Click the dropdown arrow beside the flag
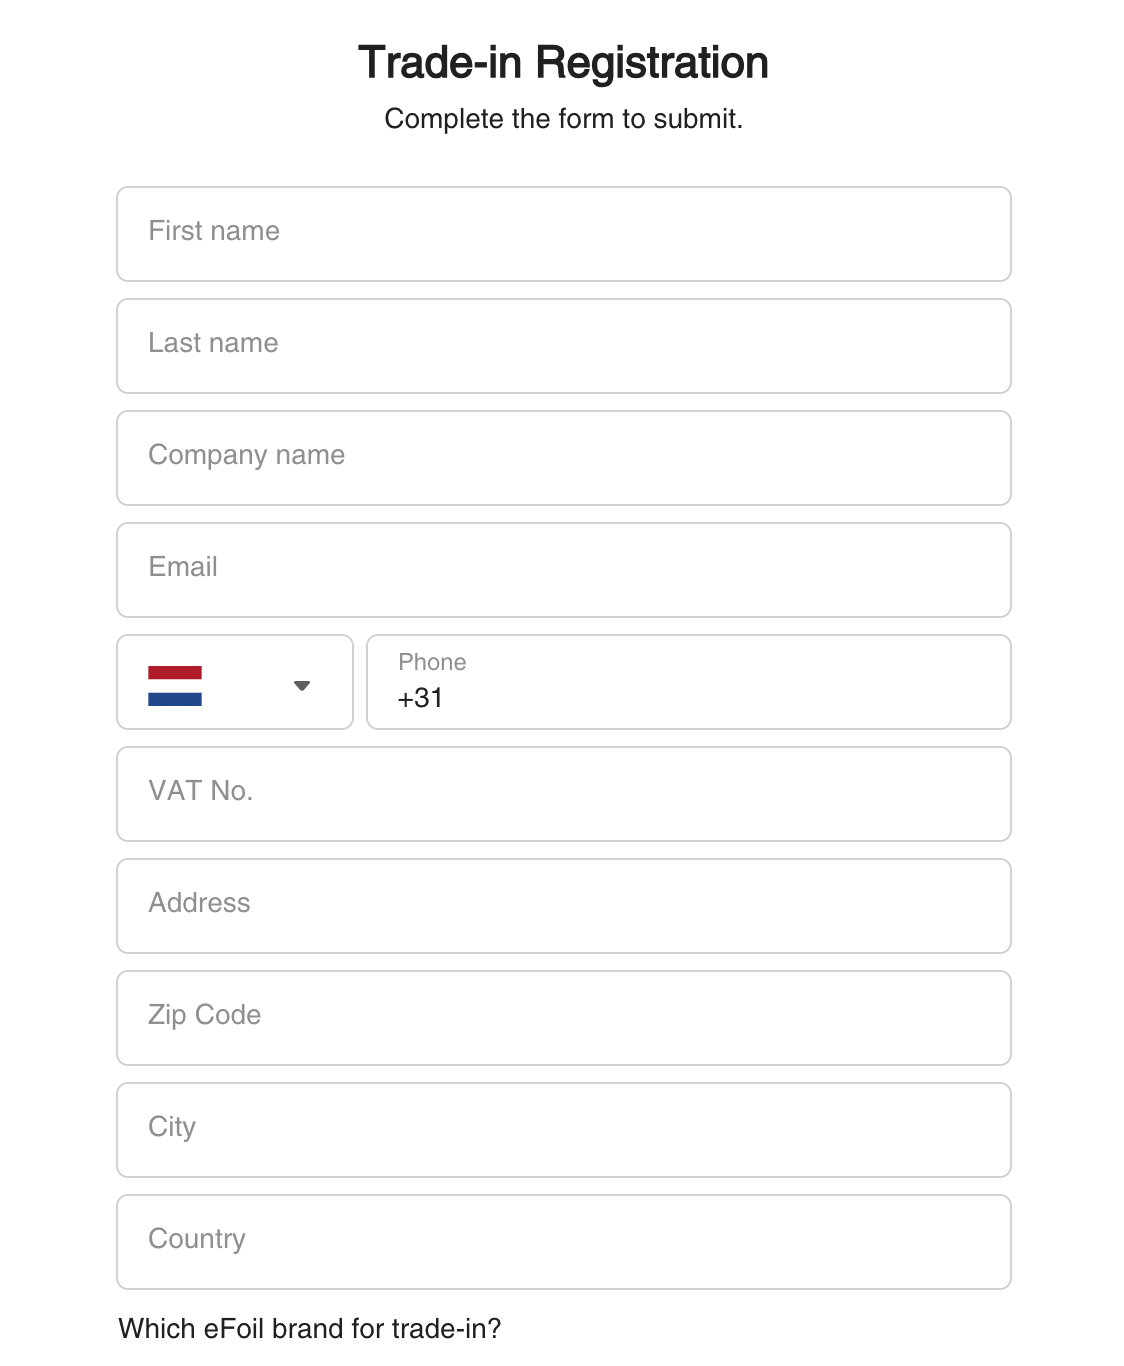 click(302, 686)
